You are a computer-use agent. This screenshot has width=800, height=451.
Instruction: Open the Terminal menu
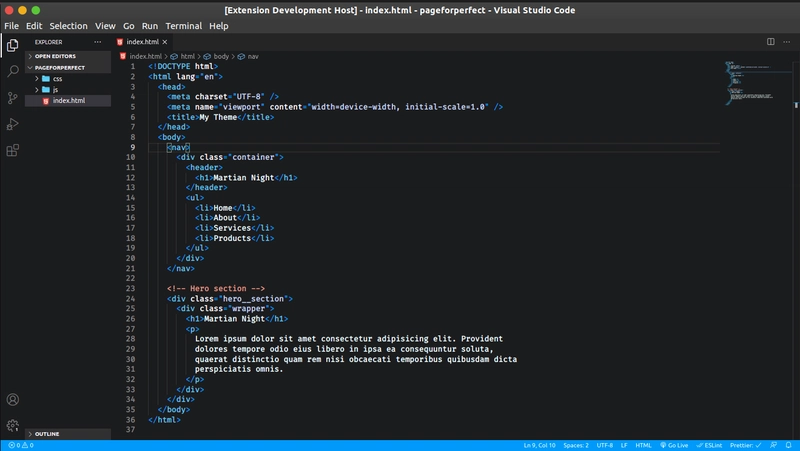click(x=184, y=26)
